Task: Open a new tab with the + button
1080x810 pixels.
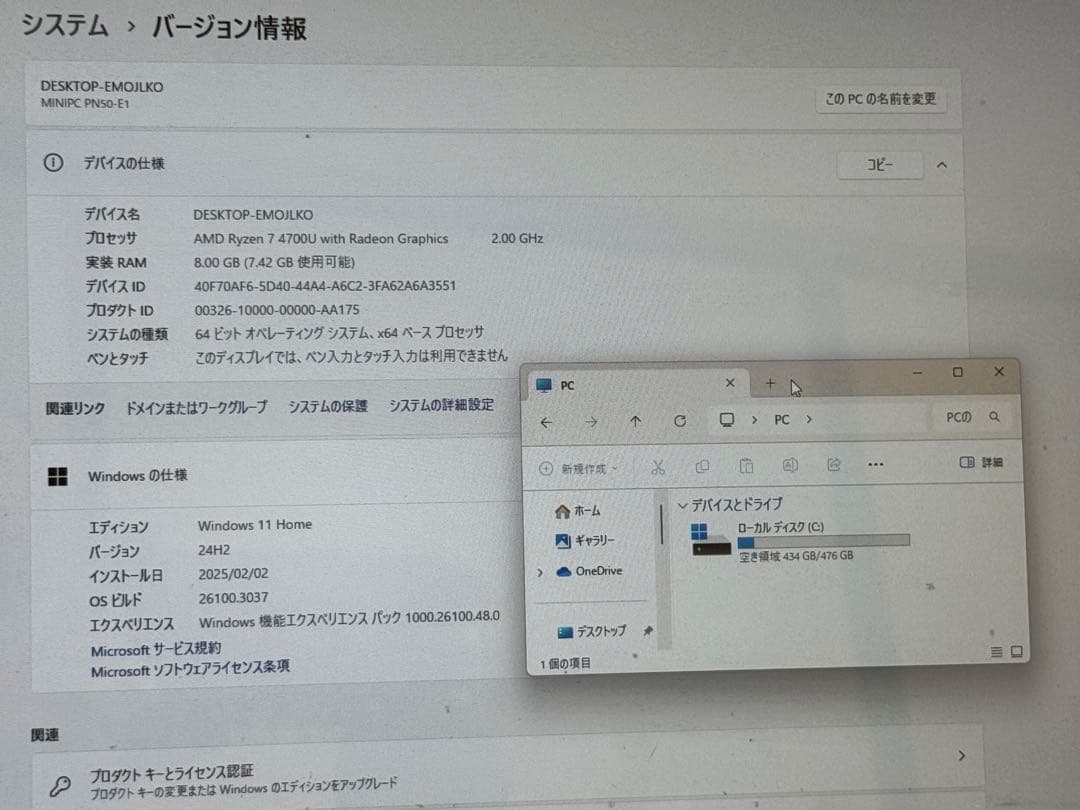Action: [x=770, y=383]
